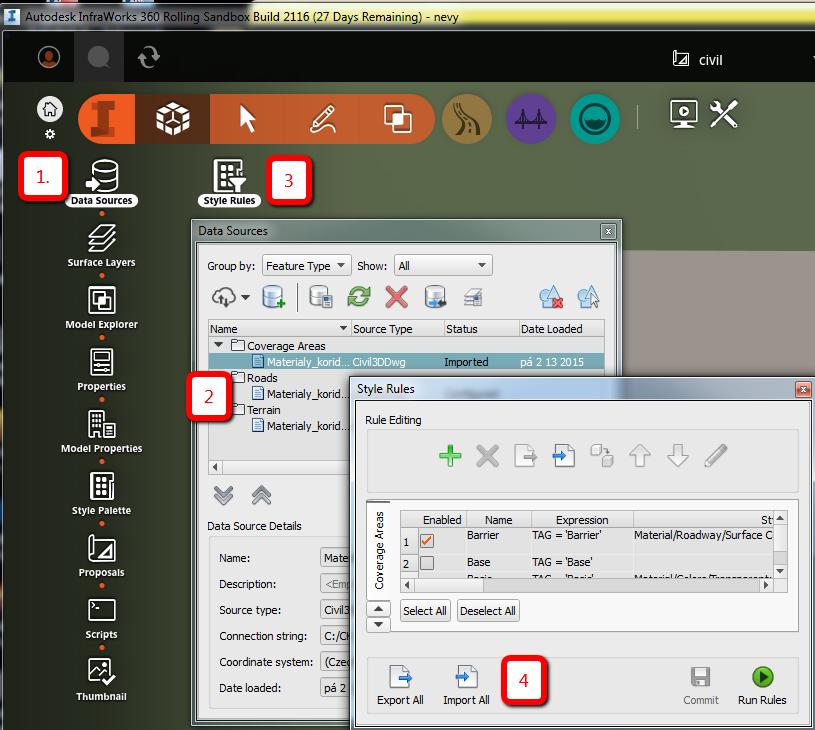The width and height of the screenshot is (815, 730).
Task: Enable the Base rule checkbox
Action: tap(427, 563)
